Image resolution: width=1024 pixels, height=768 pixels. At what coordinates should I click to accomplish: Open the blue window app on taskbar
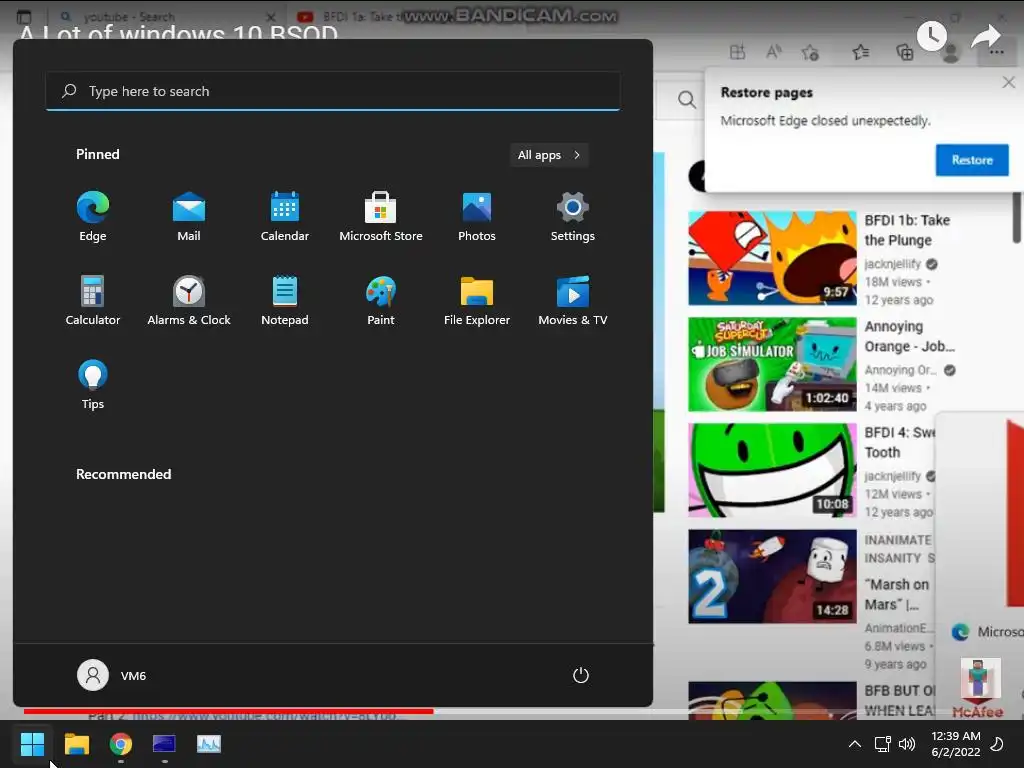[x=164, y=744]
